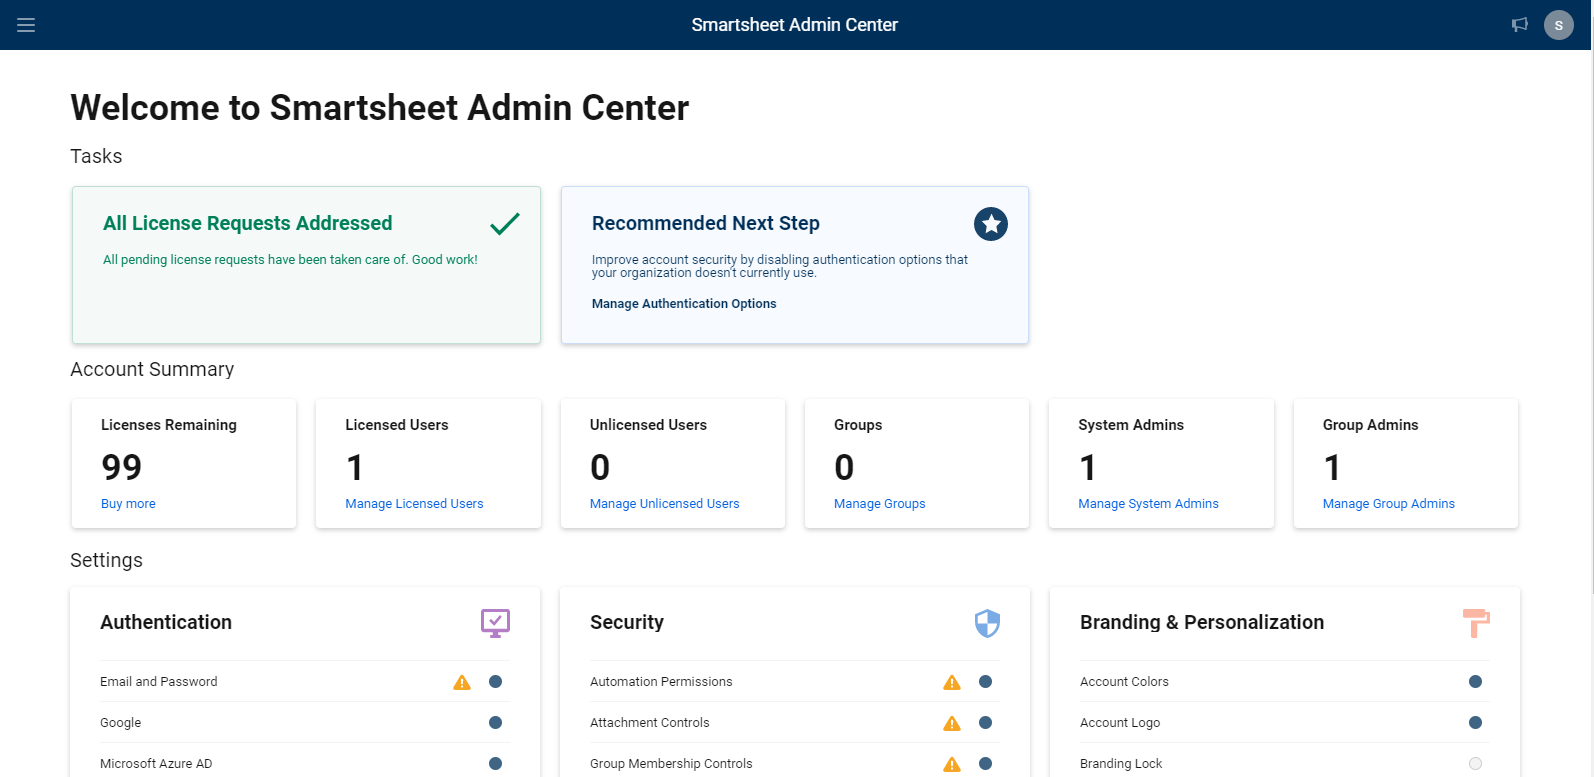Click the Unlicensed Users card title
The height and width of the screenshot is (777, 1594).
coord(648,425)
